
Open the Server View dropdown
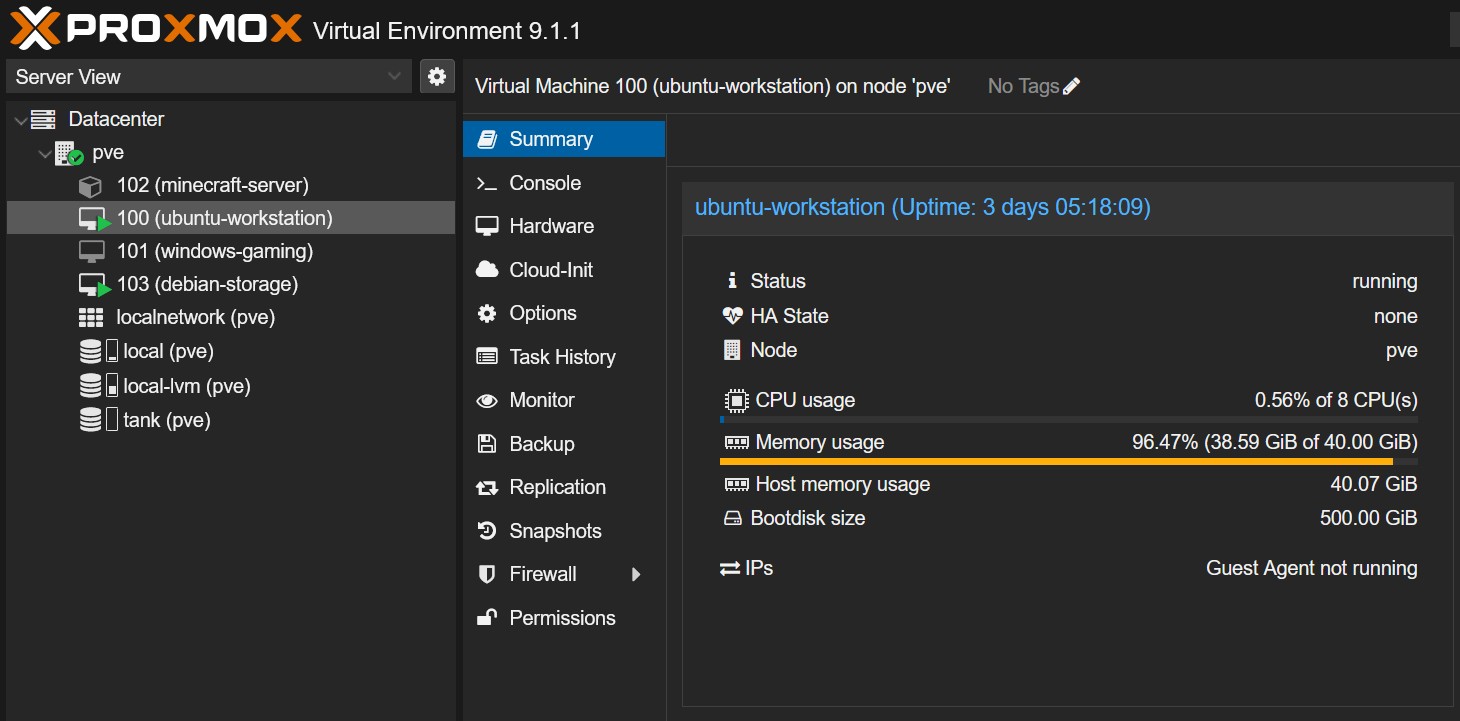209,77
